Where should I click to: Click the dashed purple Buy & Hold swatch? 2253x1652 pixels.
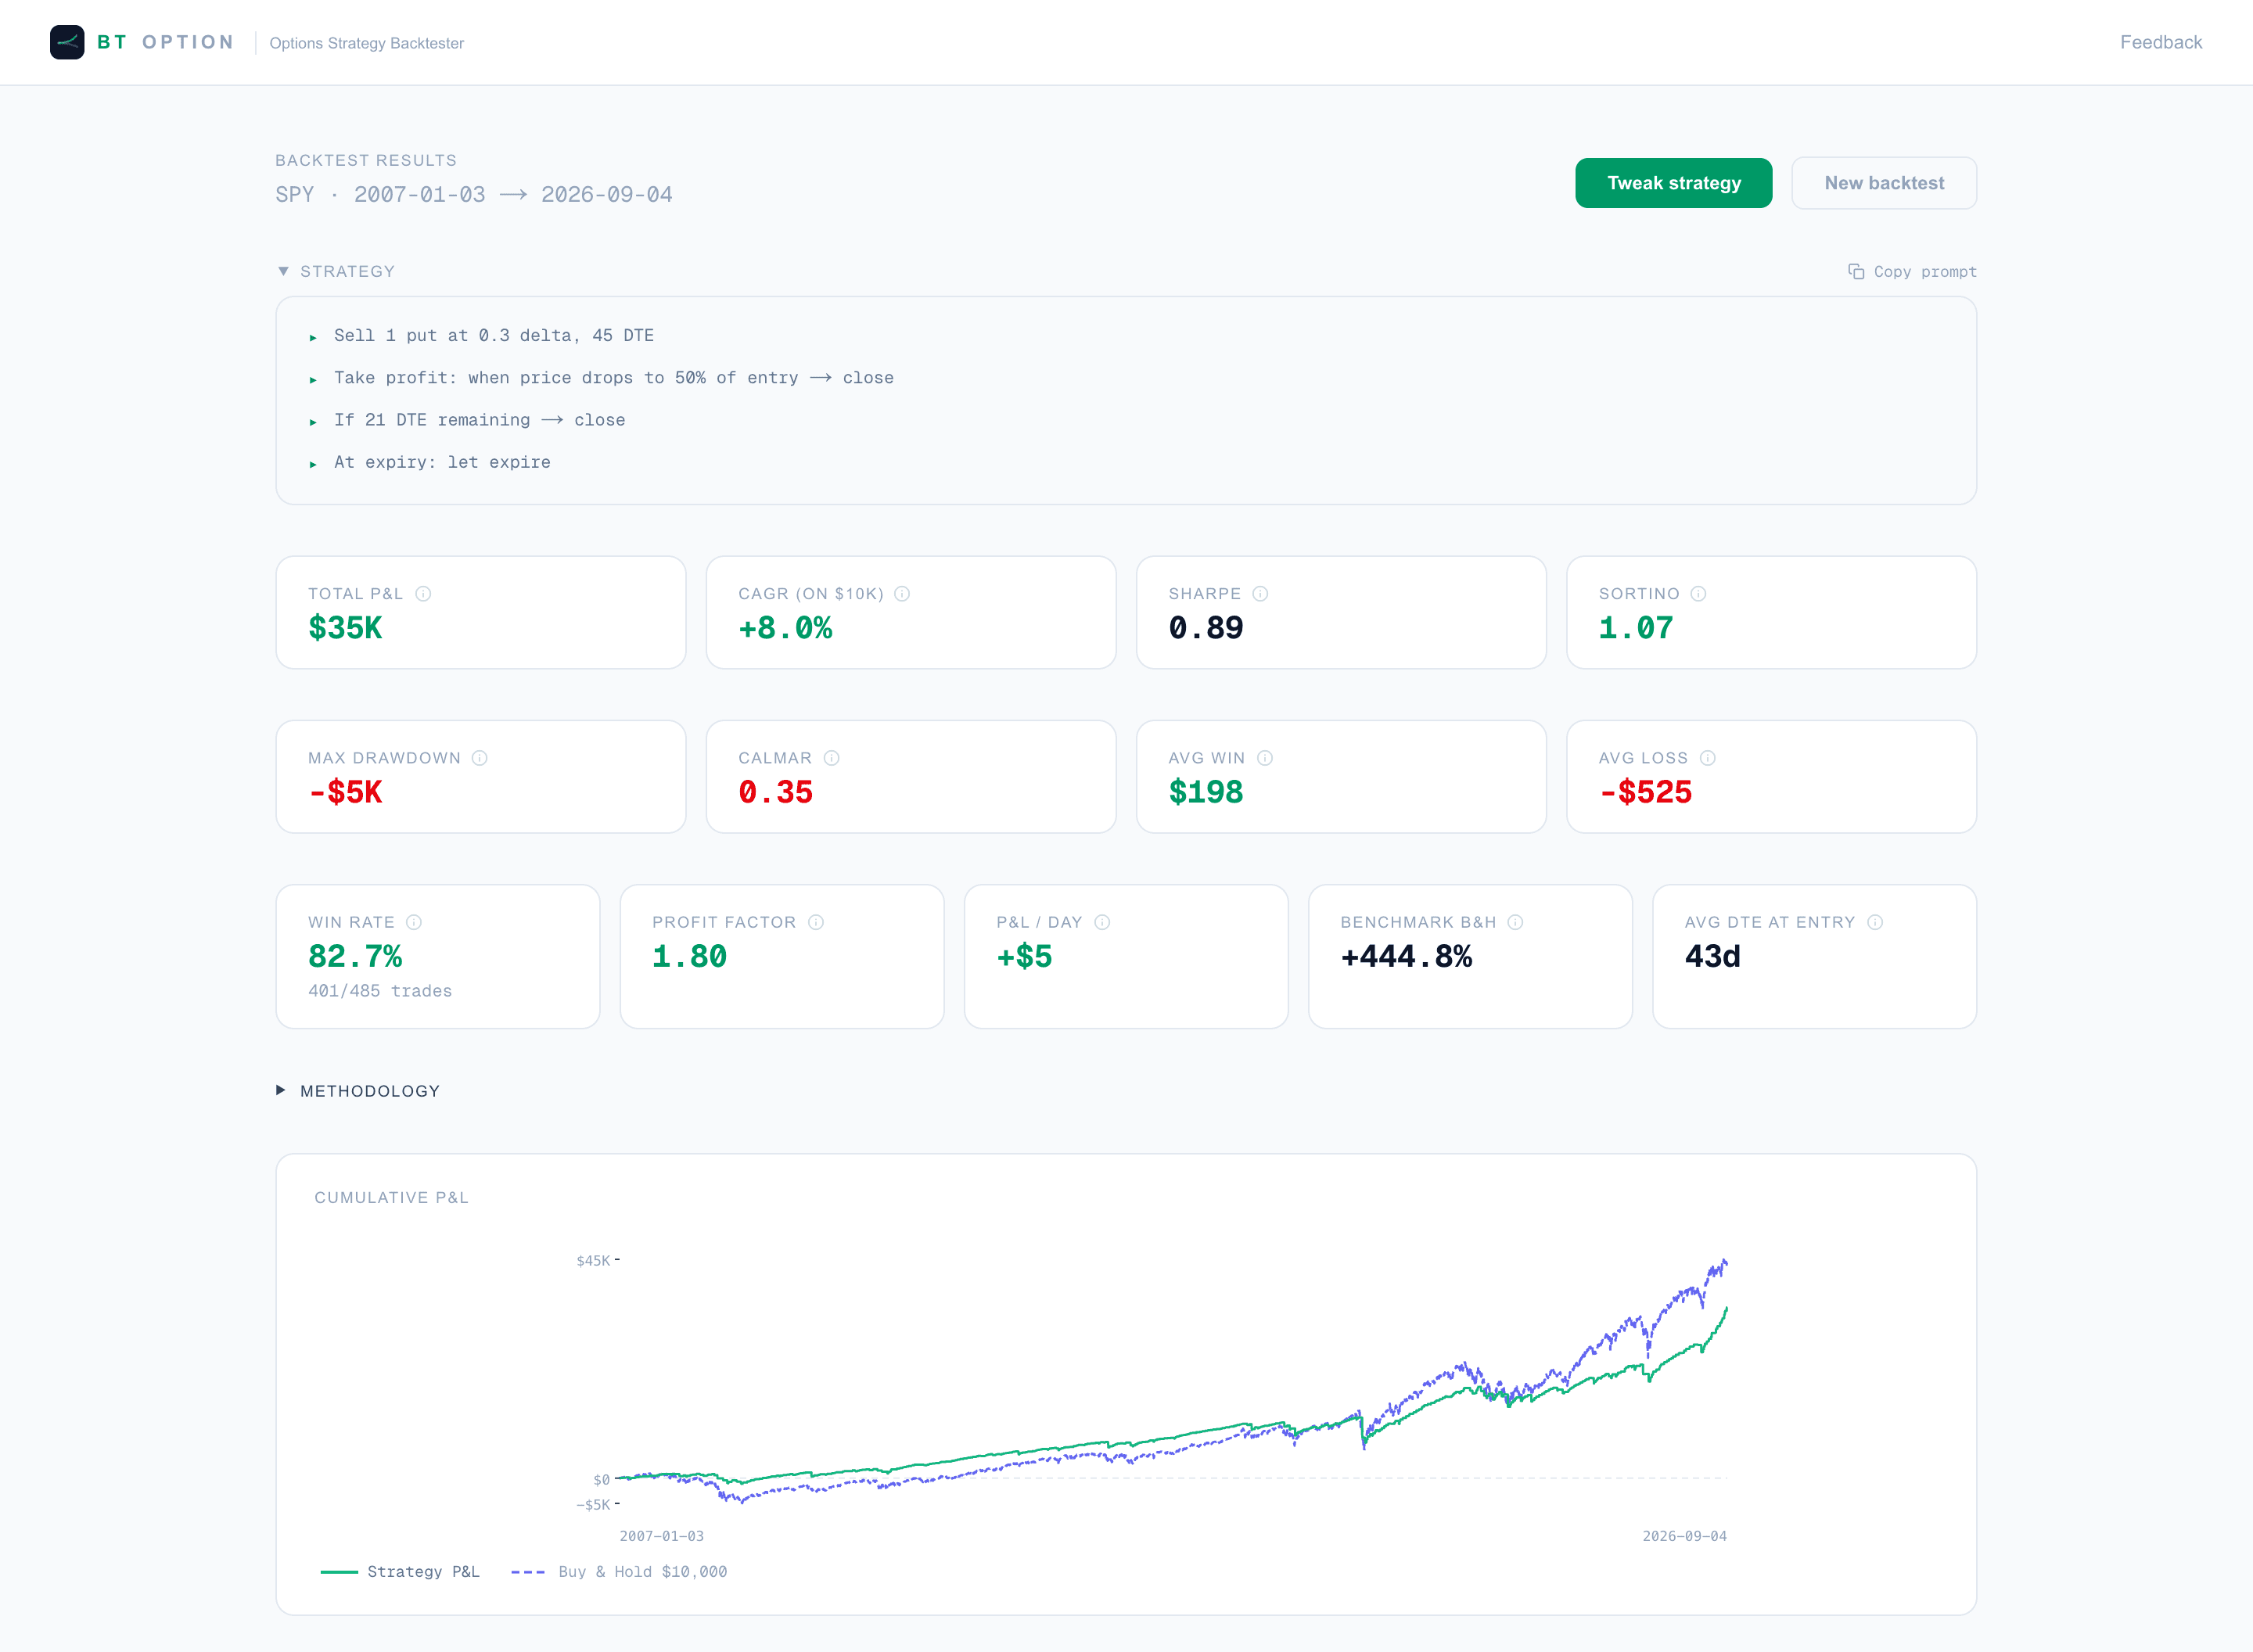coord(528,1572)
